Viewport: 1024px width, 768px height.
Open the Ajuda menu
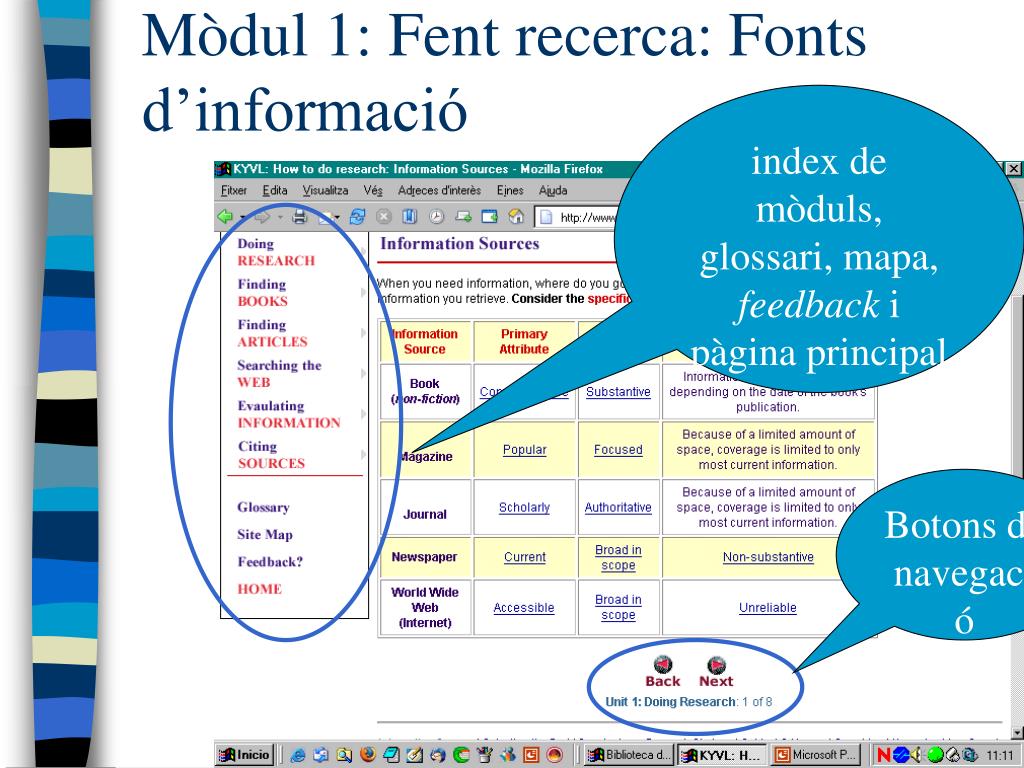tap(552, 191)
